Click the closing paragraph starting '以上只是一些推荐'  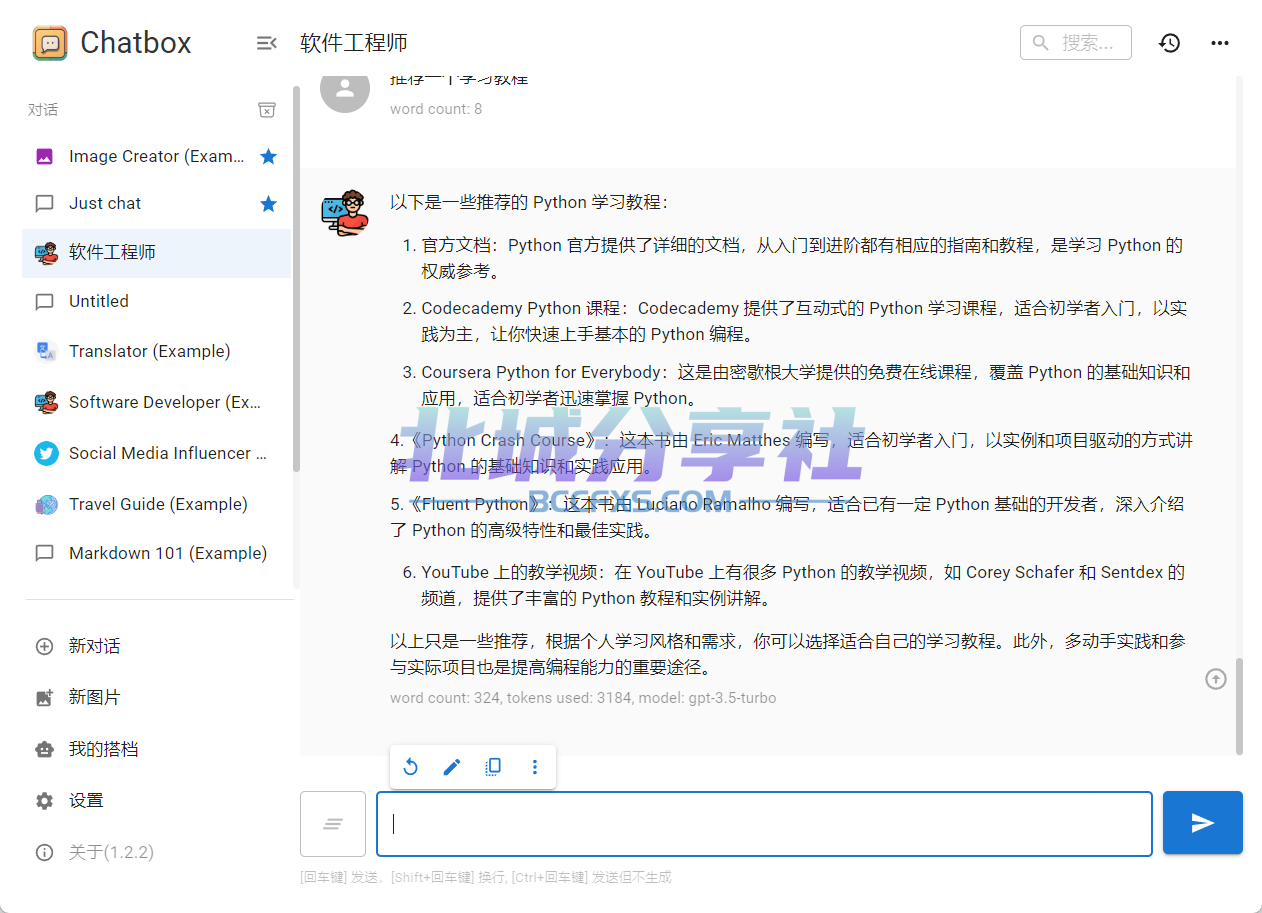click(789, 654)
